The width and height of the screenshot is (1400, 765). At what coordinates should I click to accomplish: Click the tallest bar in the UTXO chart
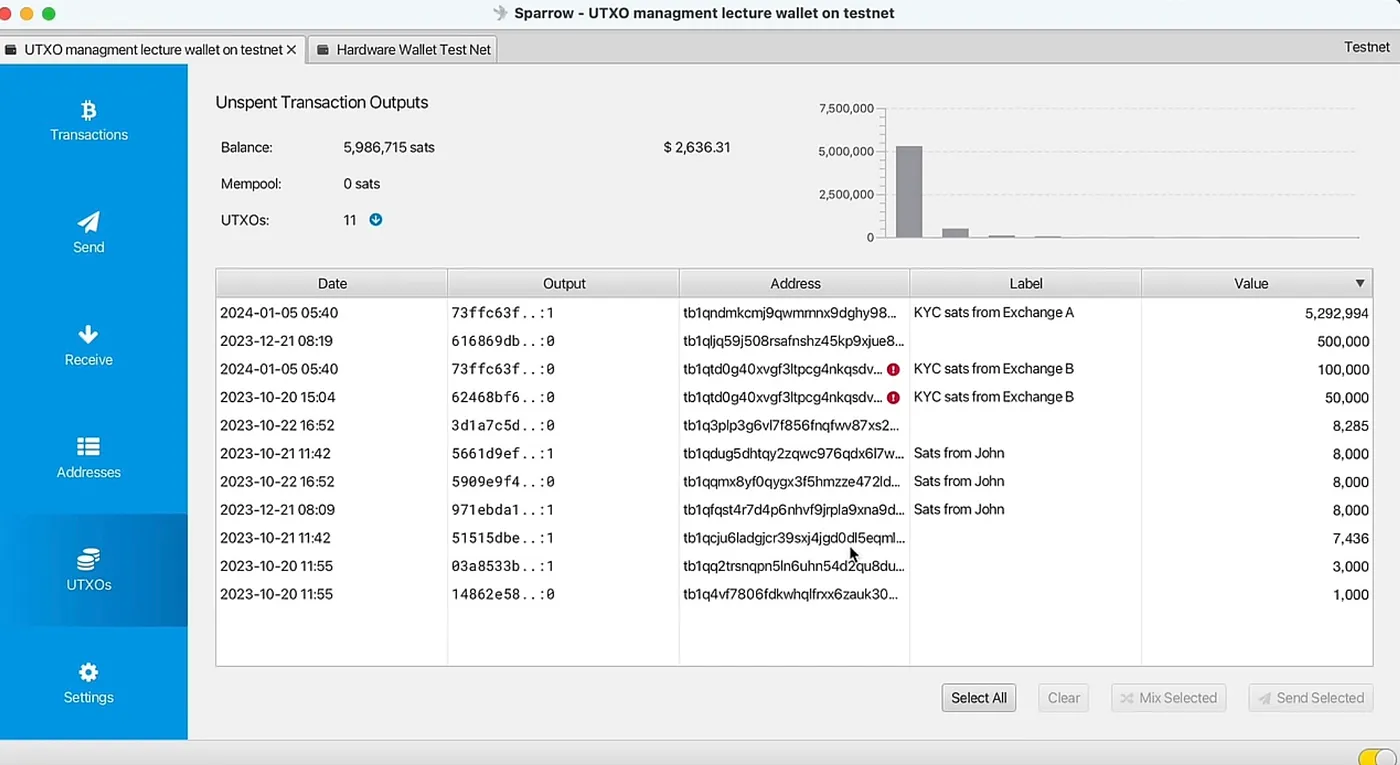909,192
